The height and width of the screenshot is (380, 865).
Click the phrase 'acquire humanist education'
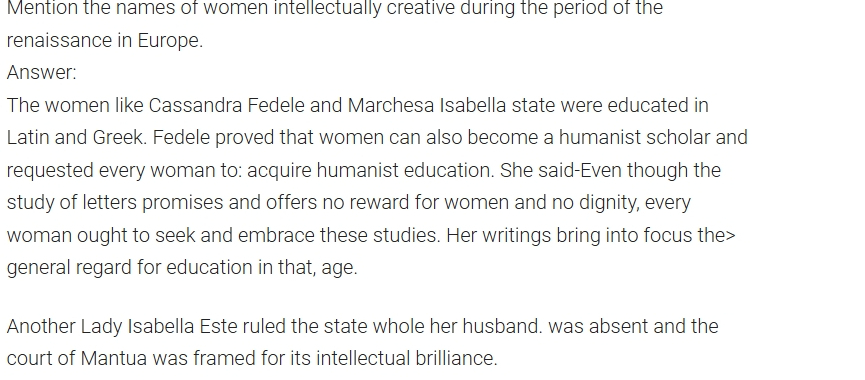tap(369, 170)
